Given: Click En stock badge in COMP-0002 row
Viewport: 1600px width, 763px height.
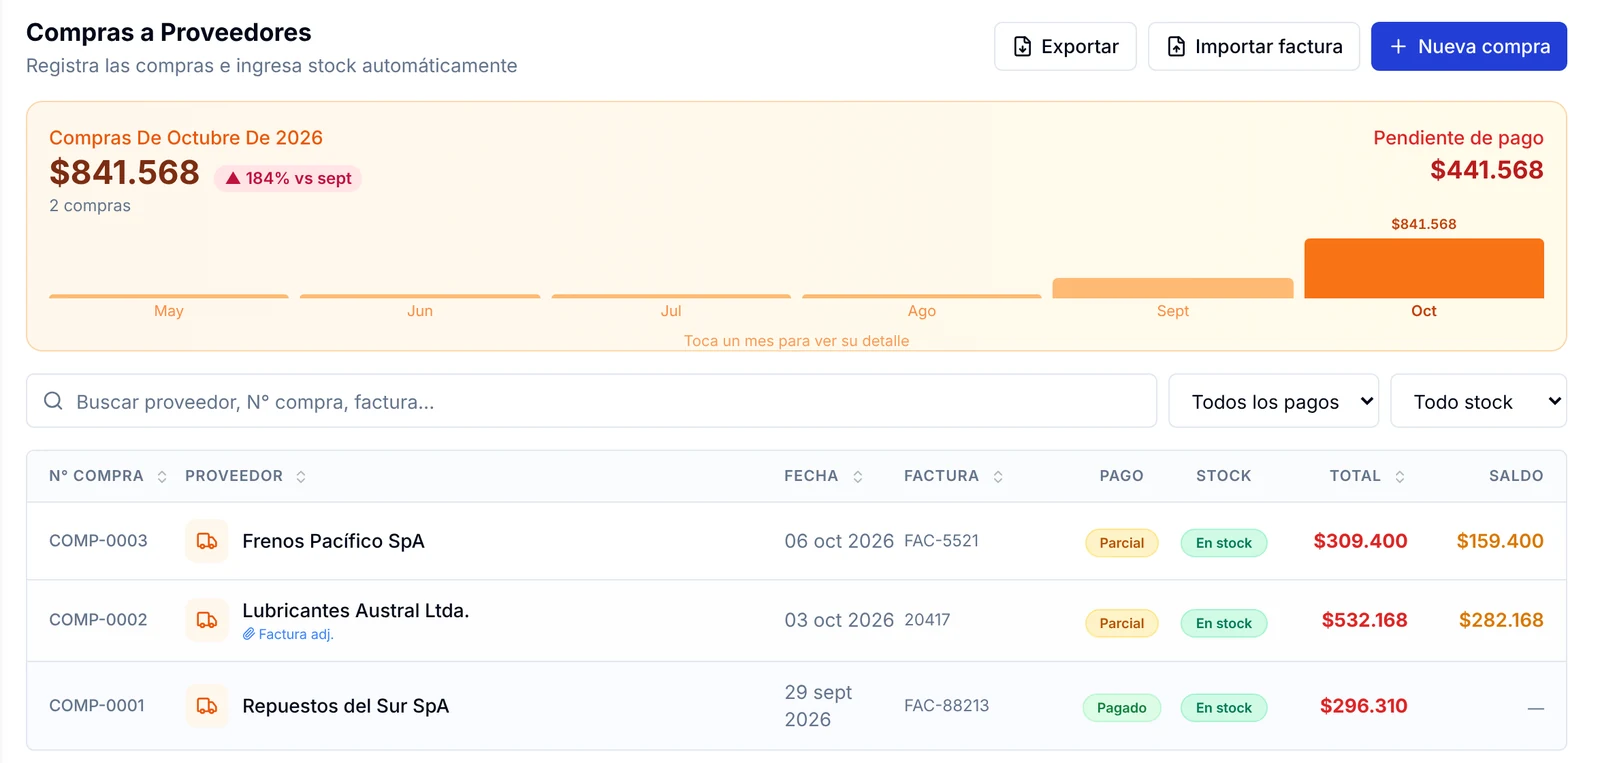Looking at the screenshot, I should click(x=1224, y=623).
